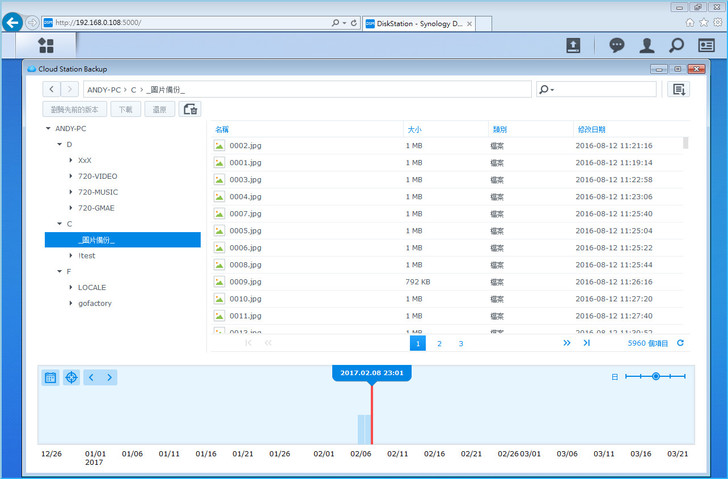Image resolution: width=728 pixels, height=479 pixels.
Task: Open the calendar date picker on timeline
Action: [x=50, y=377]
